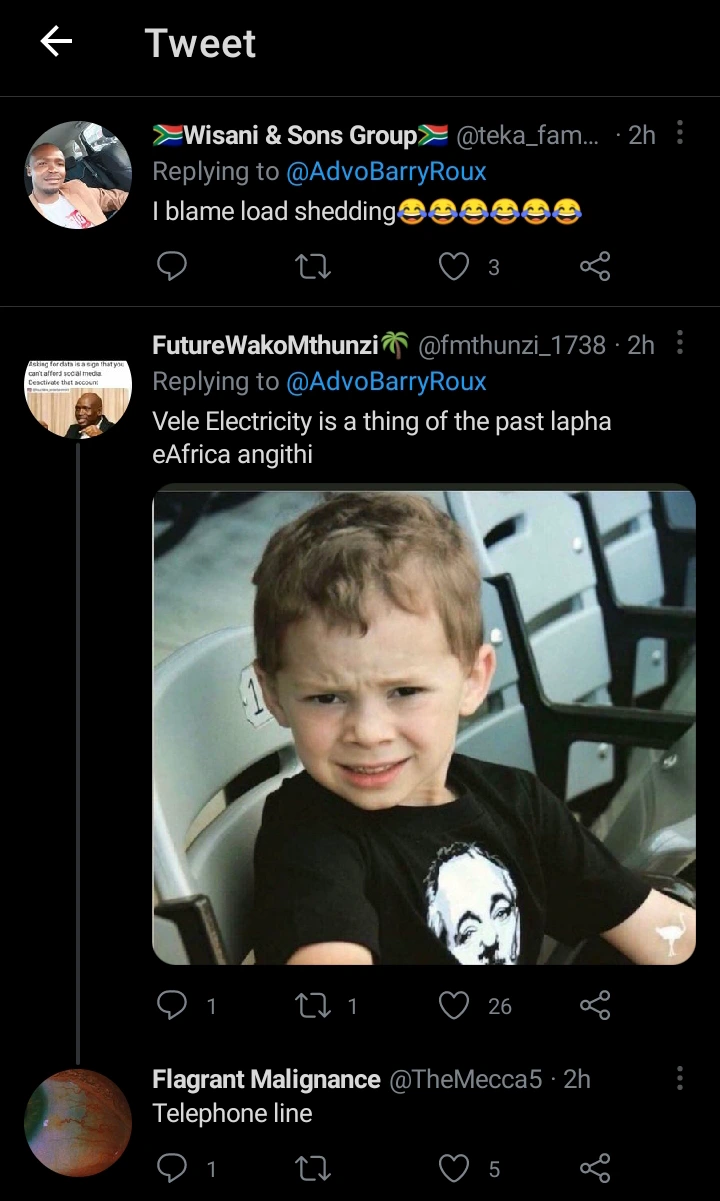720x1201 pixels.
Task: Like the 'I blame load shedding' tweet
Action: pyautogui.click(x=455, y=266)
